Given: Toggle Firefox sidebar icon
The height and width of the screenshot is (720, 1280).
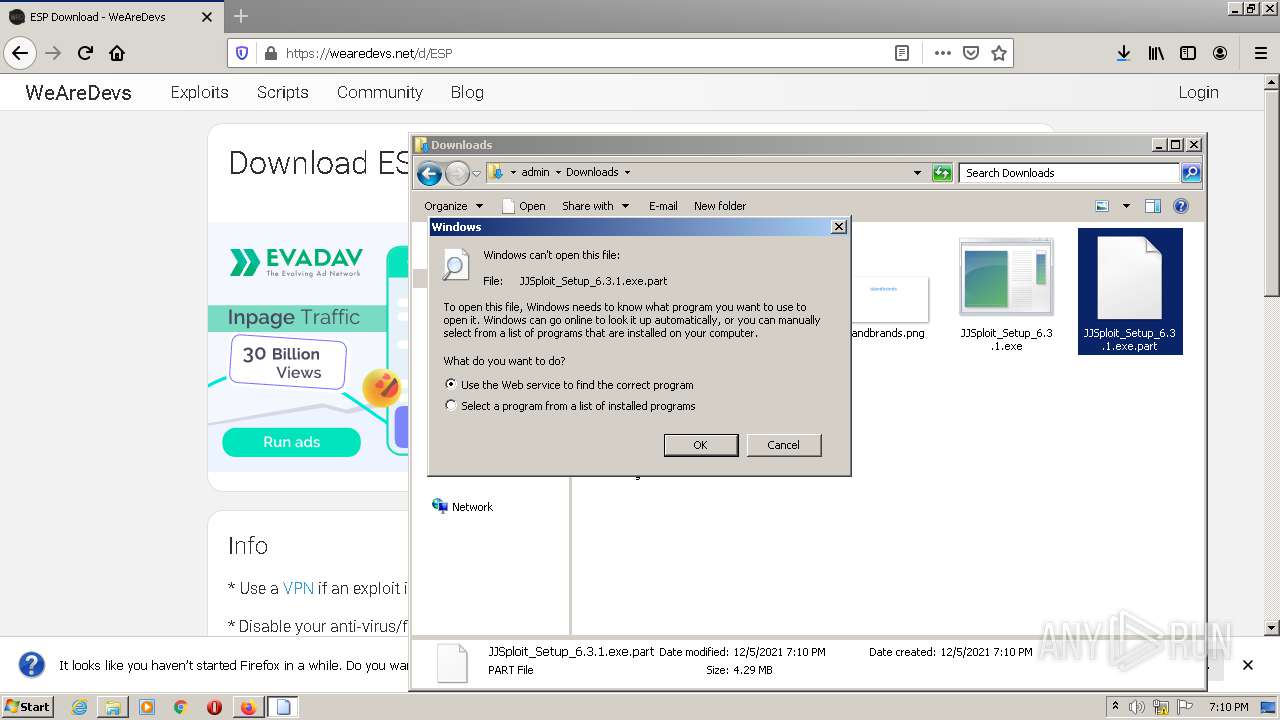Looking at the screenshot, I should (x=1188, y=53).
